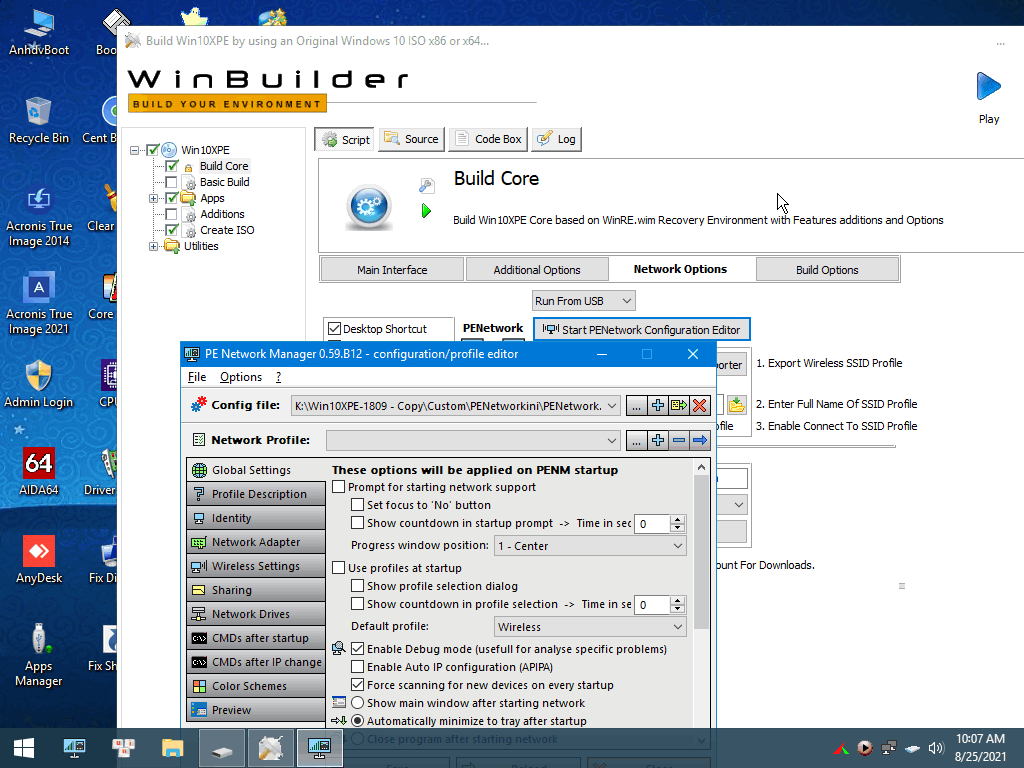Open Progress window position dropdown
This screenshot has width=1024, height=768.
(x=590, y=545)
